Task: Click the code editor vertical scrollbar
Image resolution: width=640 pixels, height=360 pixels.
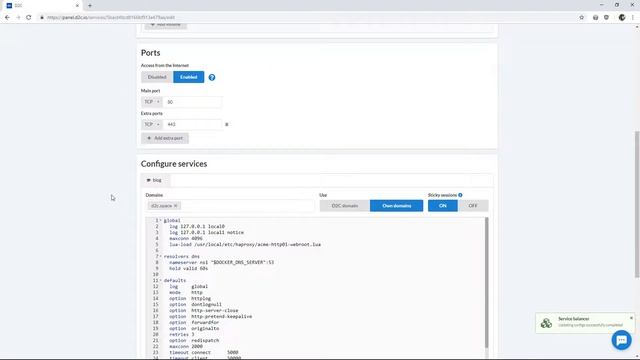Action: (486, 282)
